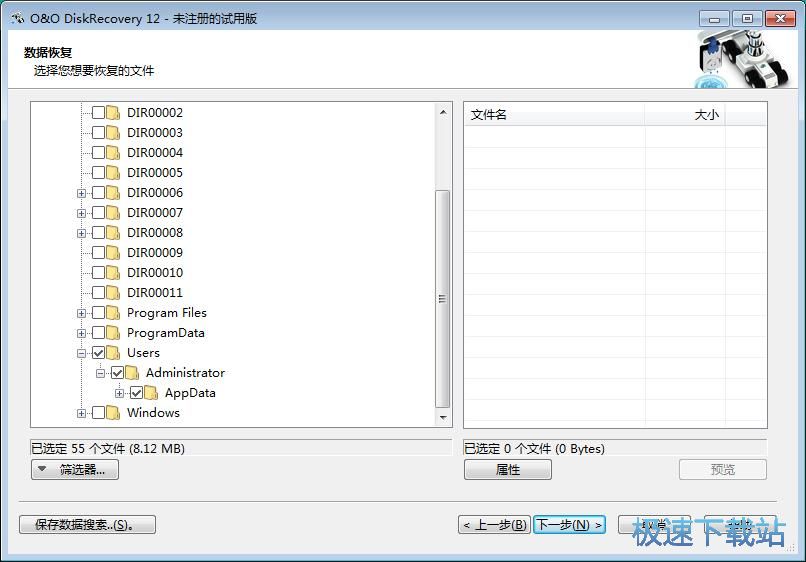Go back with 上一步(B) button
Image resolution: width=806 pixels, height=562 pixels.
[x=494, y=524]
